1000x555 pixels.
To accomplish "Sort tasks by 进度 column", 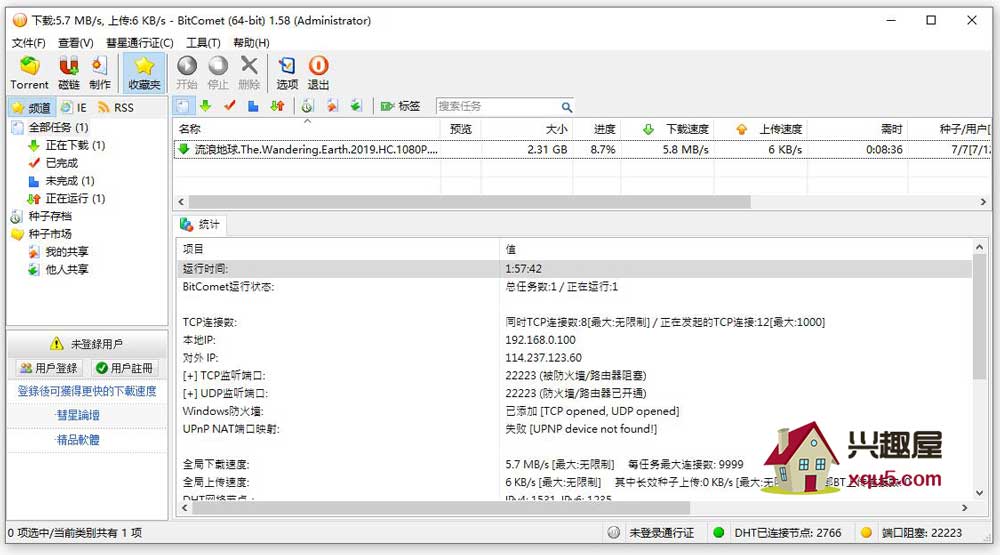I will pos(596,129).
